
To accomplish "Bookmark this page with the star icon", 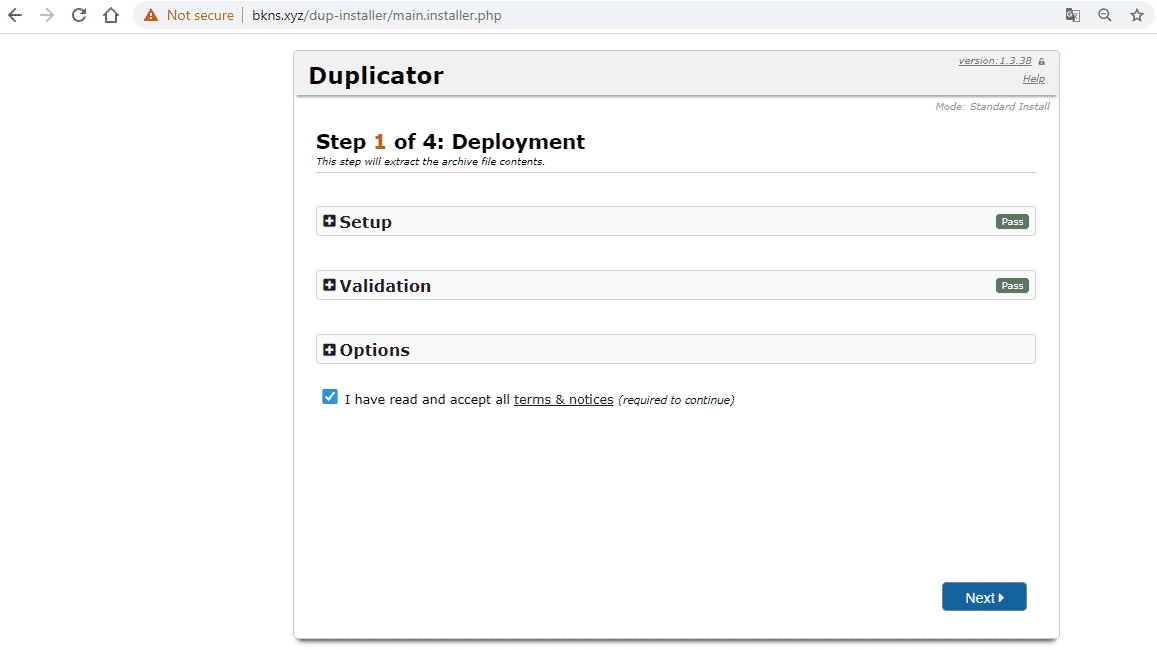I will 1136,15.
